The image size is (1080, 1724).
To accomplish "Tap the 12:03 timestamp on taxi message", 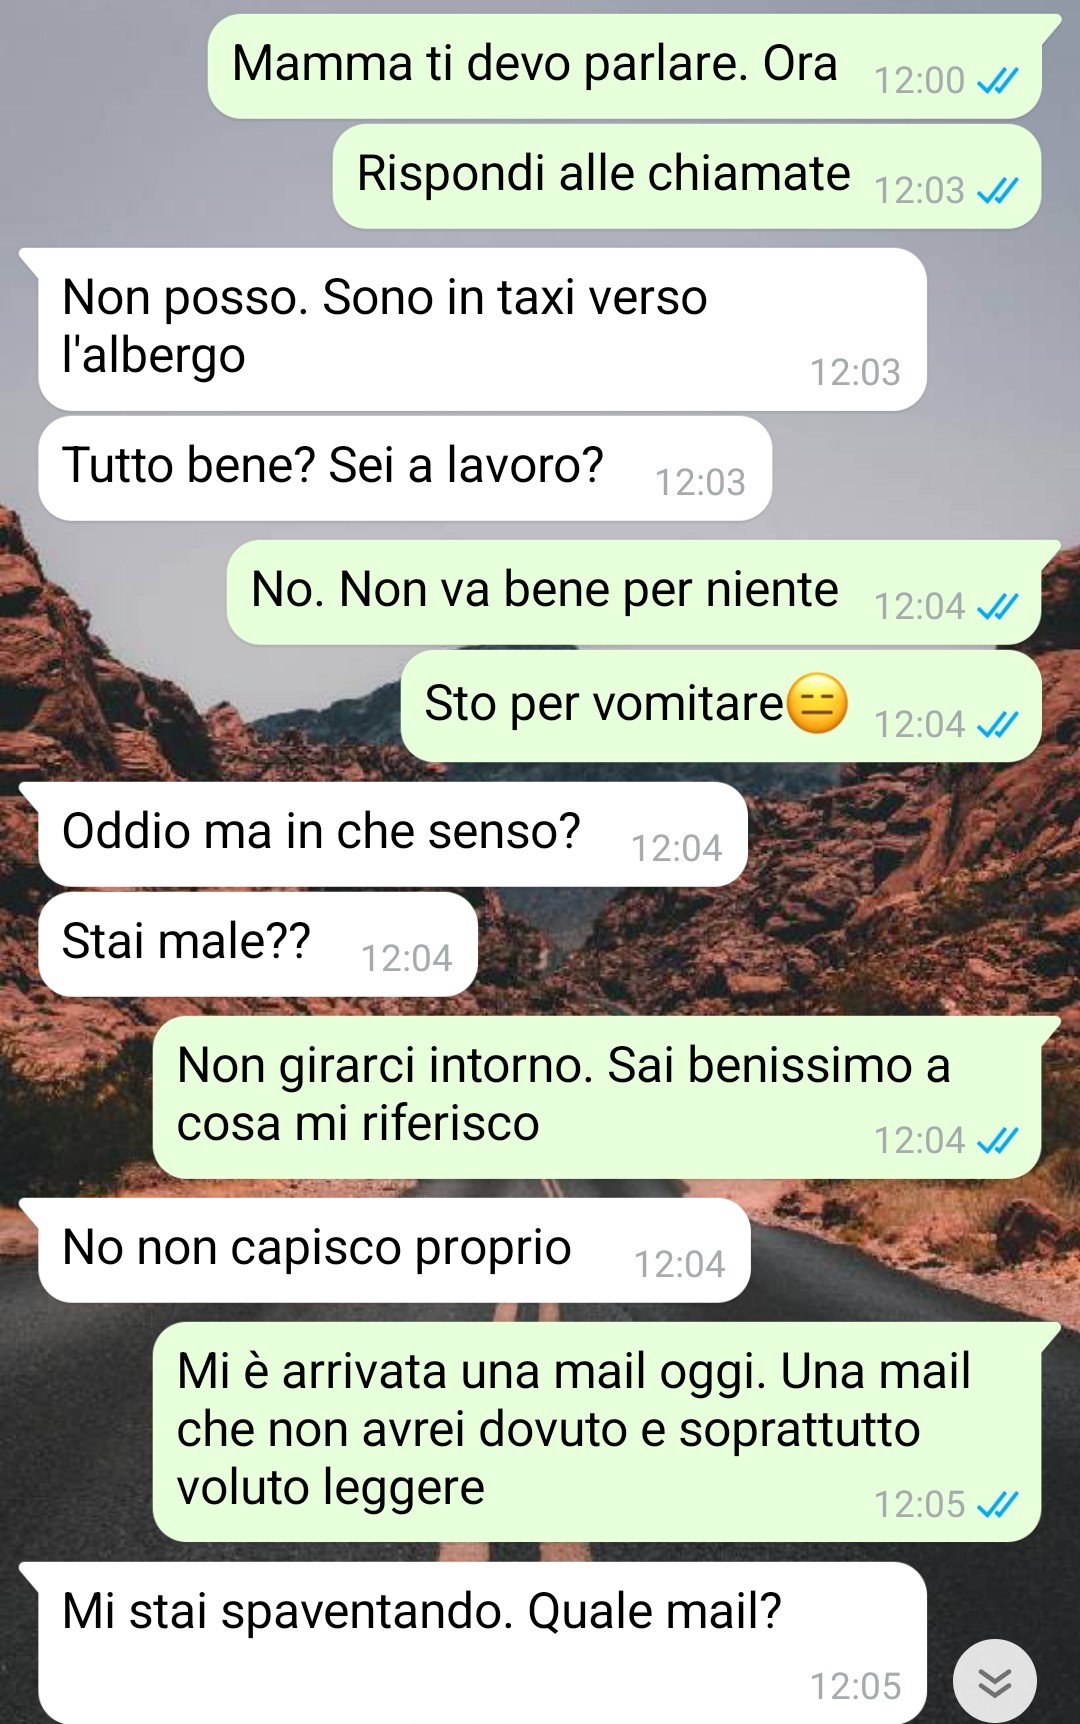I will pos(855,373).
